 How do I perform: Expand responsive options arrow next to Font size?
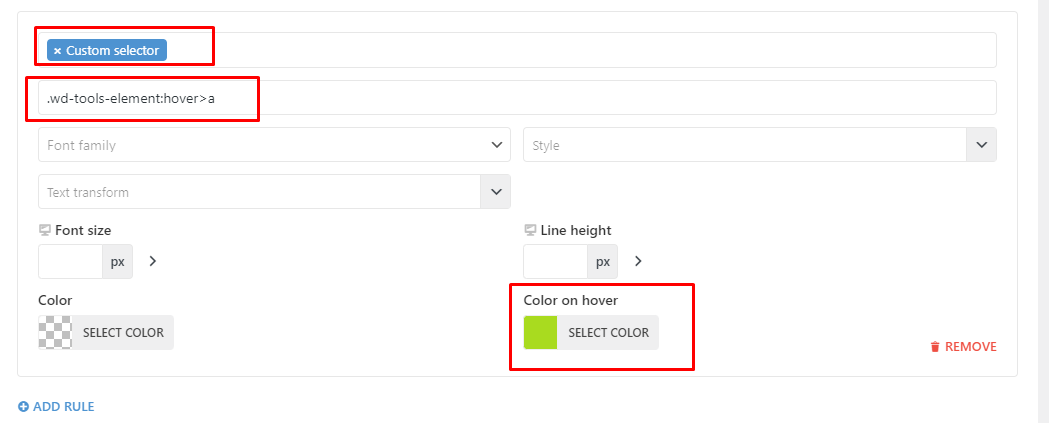click(153, 261)
